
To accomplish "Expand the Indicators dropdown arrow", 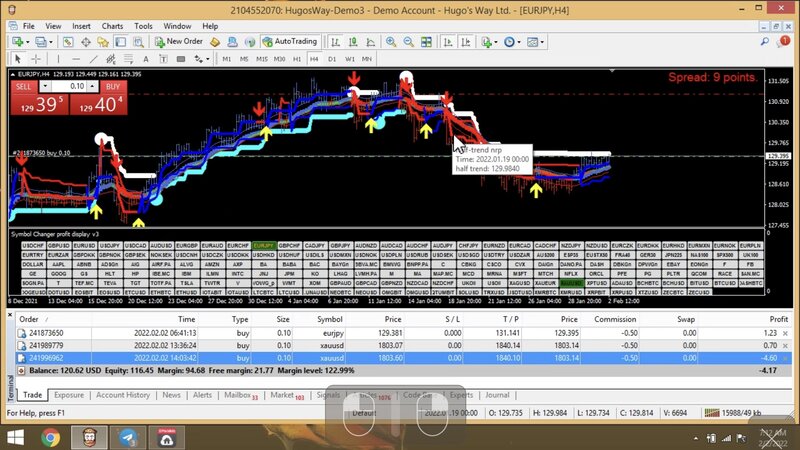I will 495,42.
